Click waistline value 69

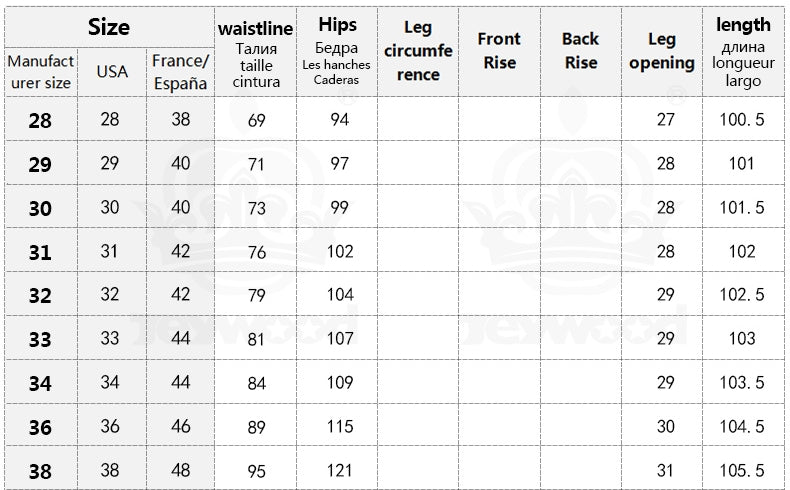coord(256,119)
